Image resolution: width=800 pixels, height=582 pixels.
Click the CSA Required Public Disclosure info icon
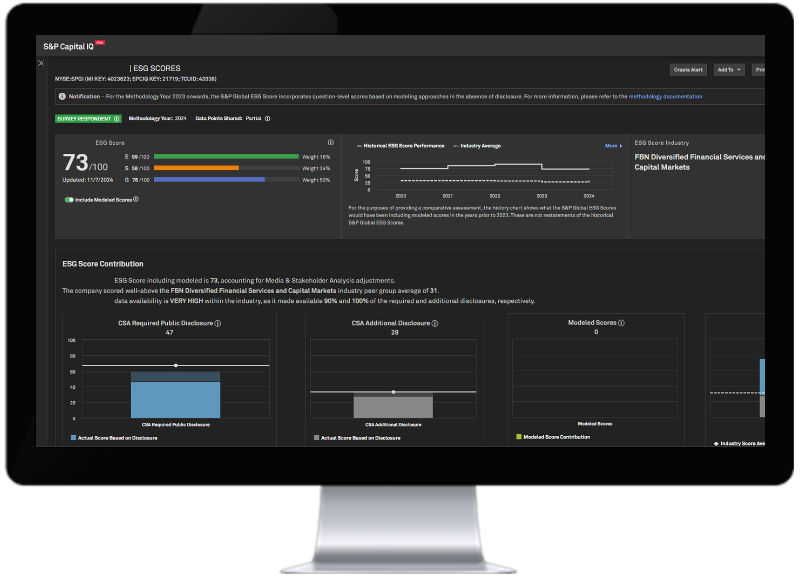point(218,323)
